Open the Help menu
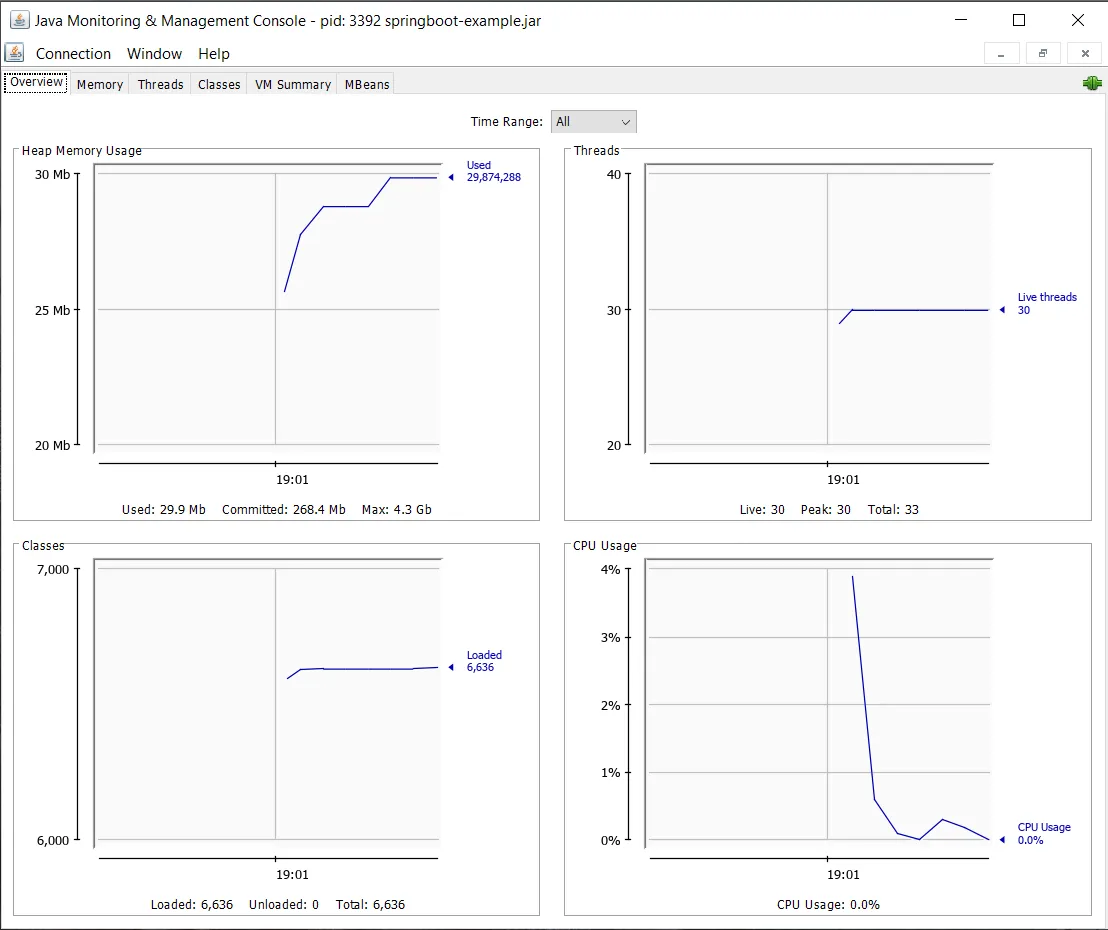 pyautogui.click(x=213, y=54)
